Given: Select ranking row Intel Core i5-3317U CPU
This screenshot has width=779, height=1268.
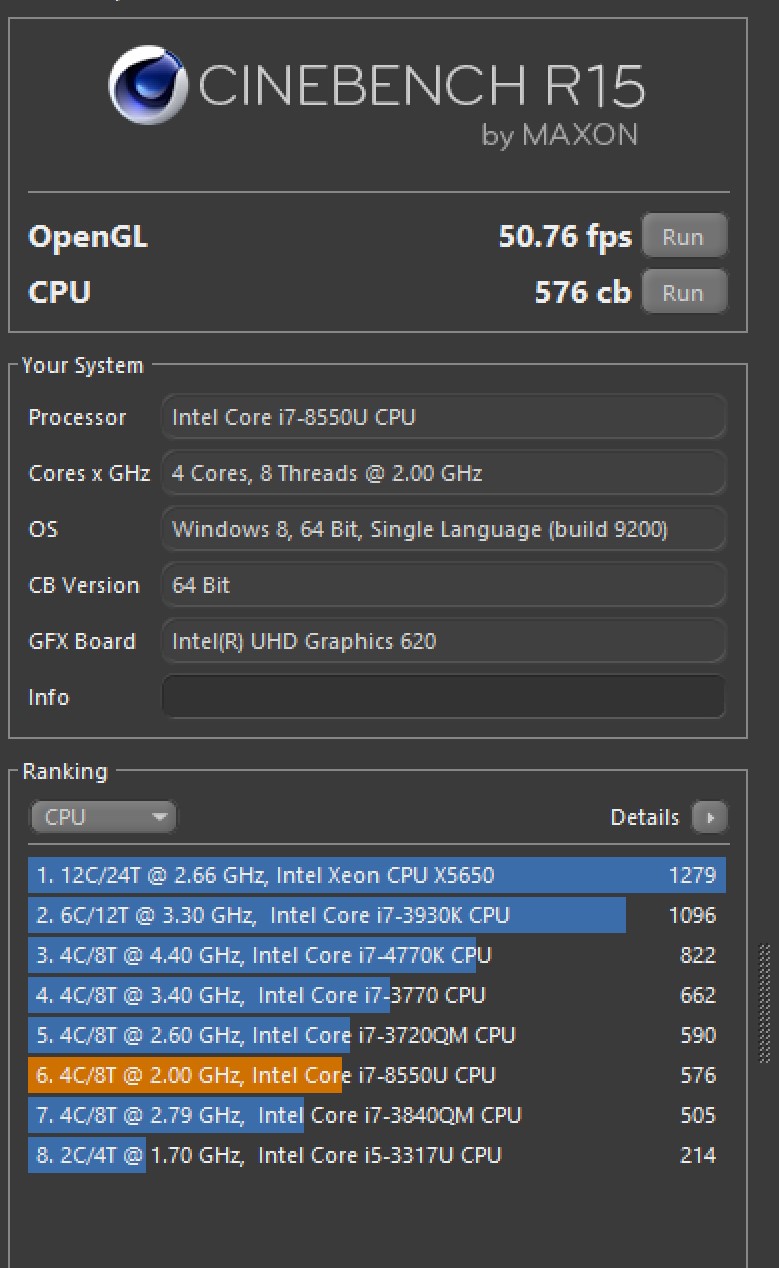Looking at the screenshot, I should [377, 1155].
